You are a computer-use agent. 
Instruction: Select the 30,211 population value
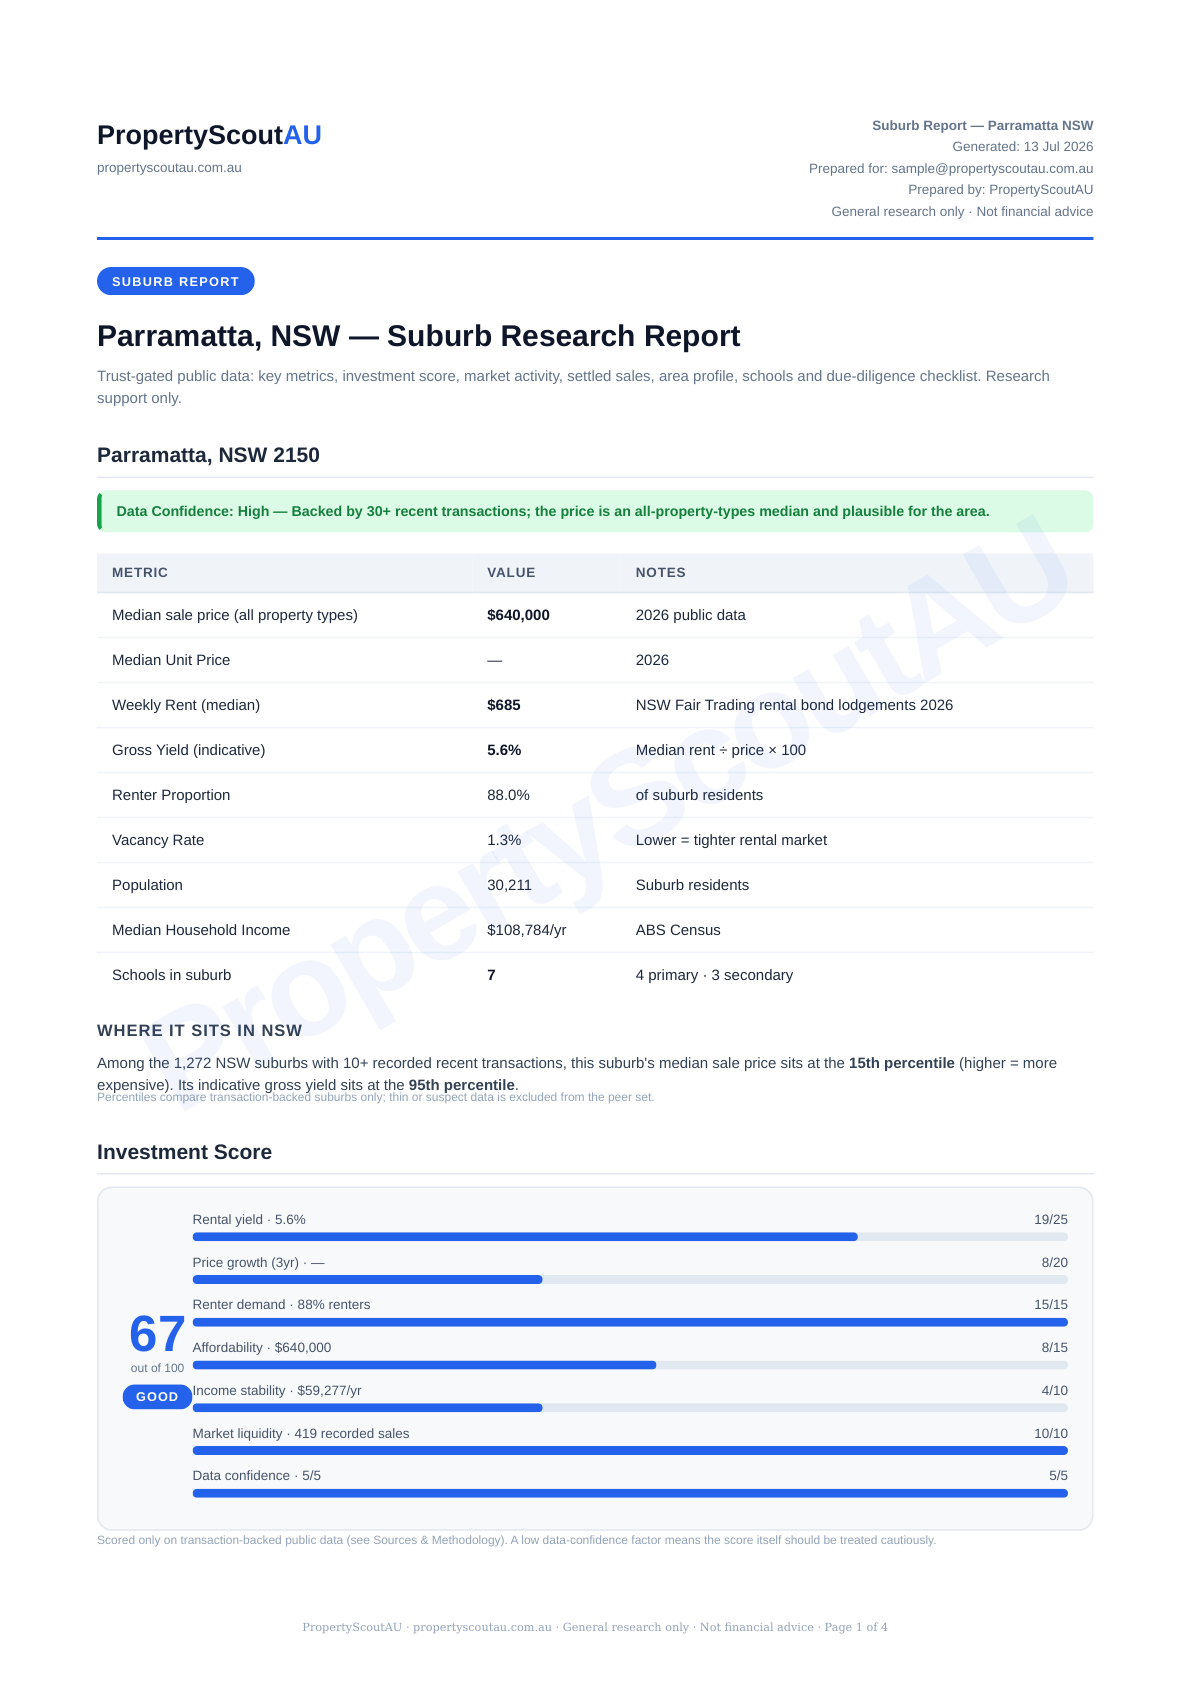coord(509,885)
